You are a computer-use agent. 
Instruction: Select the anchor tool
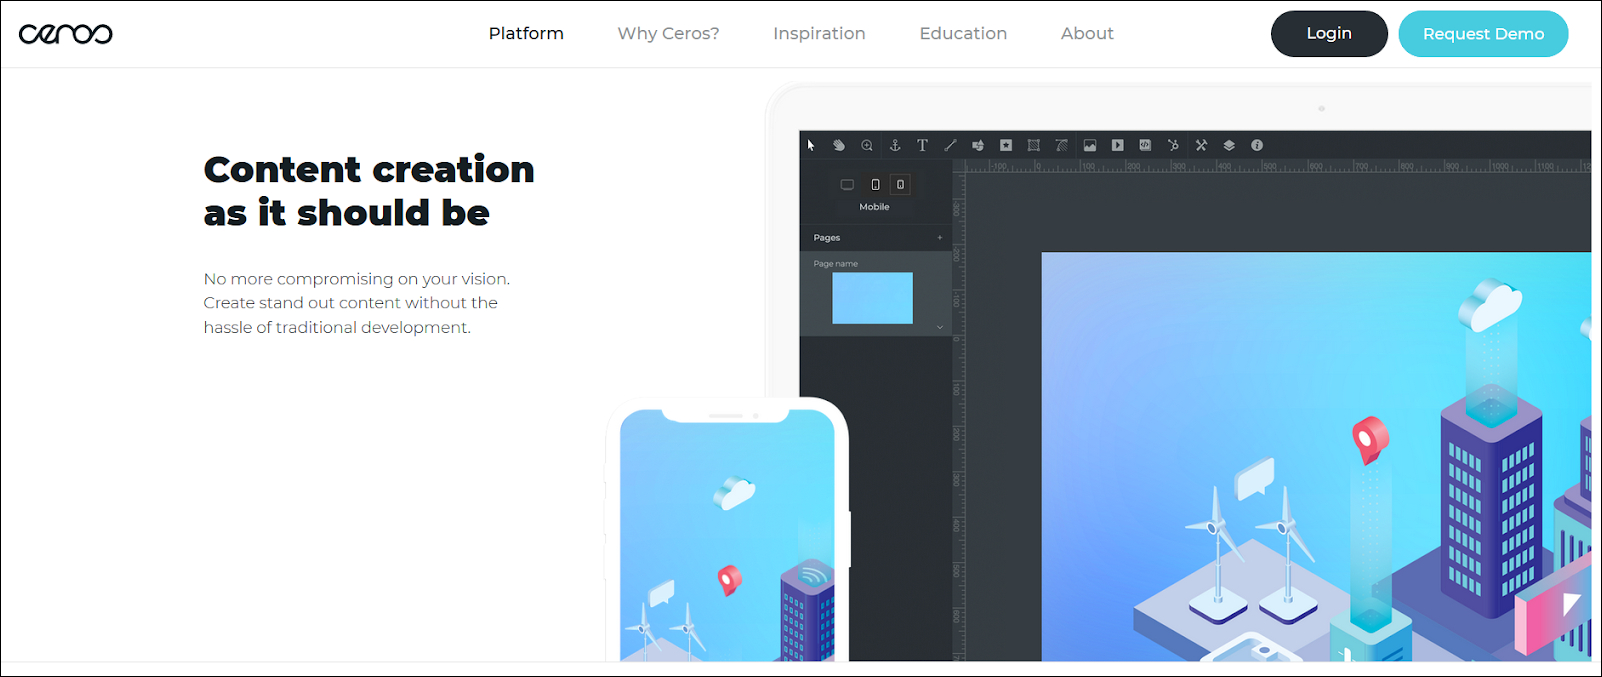895,145
